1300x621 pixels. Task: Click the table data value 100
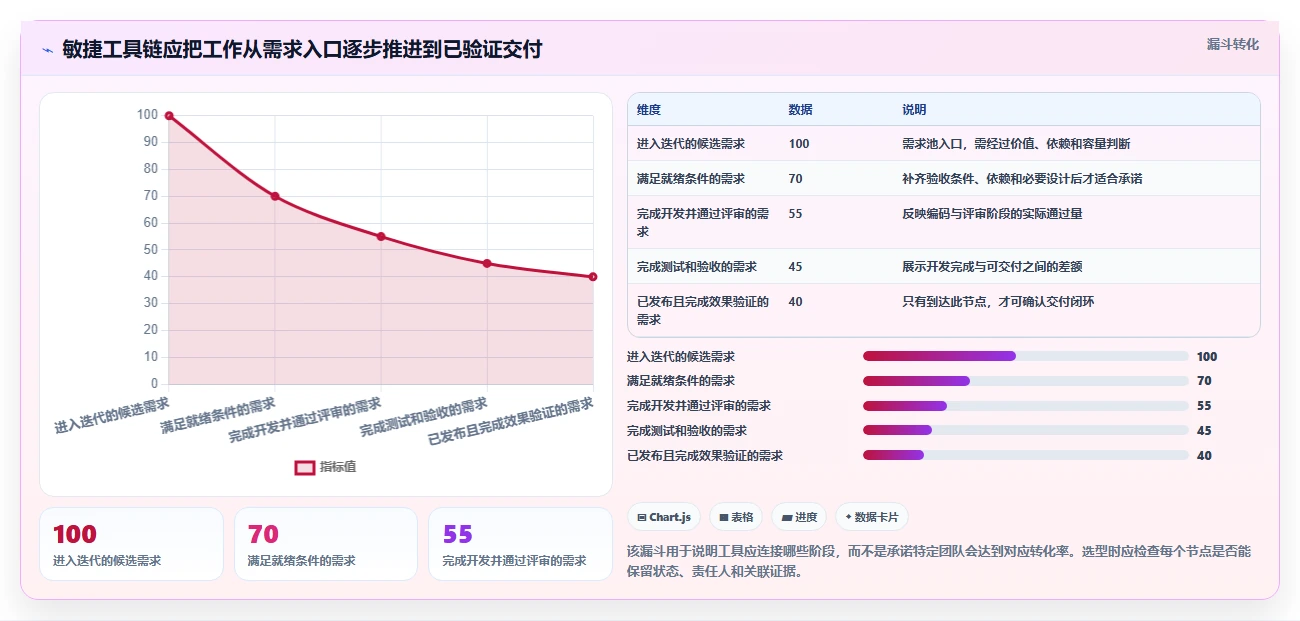coord(799,144)
